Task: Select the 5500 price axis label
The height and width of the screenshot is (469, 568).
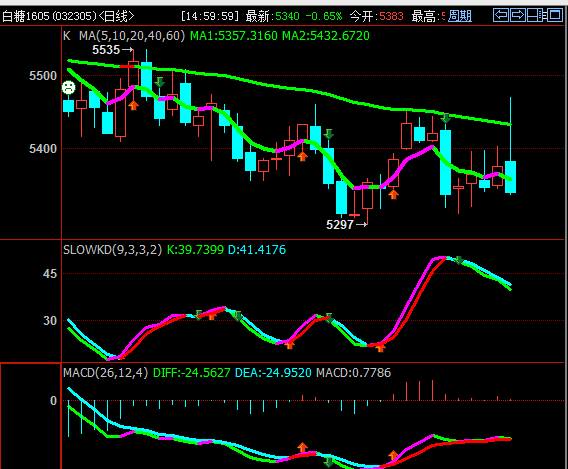Action: pyautogui.click(x=43, y=76)
